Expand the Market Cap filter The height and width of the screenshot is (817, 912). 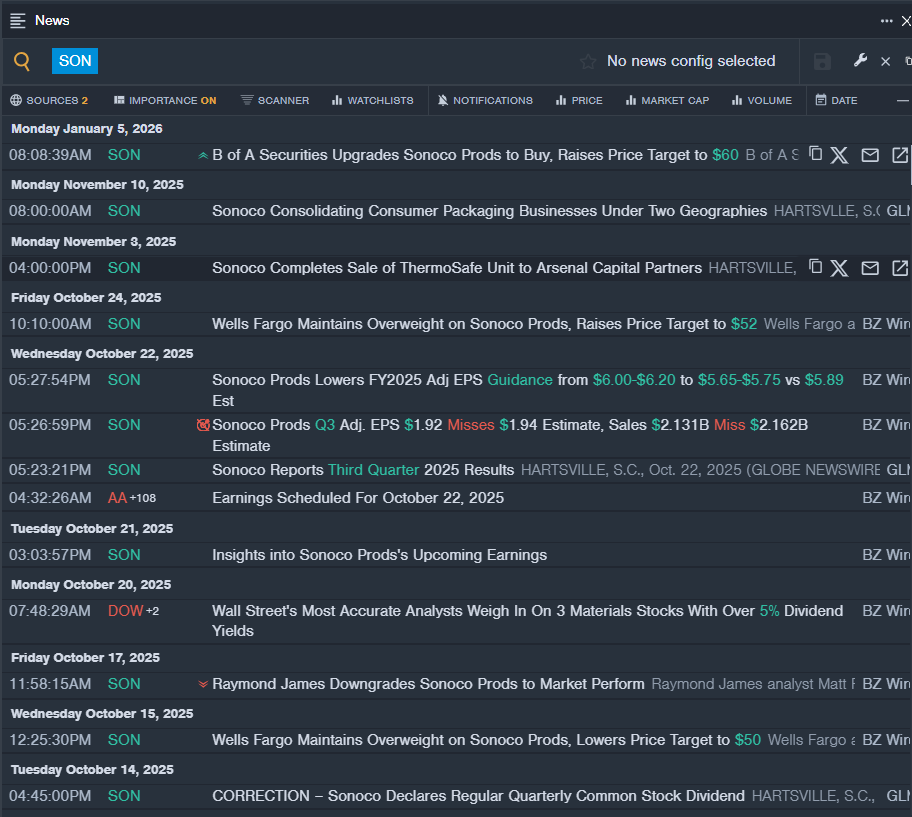(x=666, y=100)
